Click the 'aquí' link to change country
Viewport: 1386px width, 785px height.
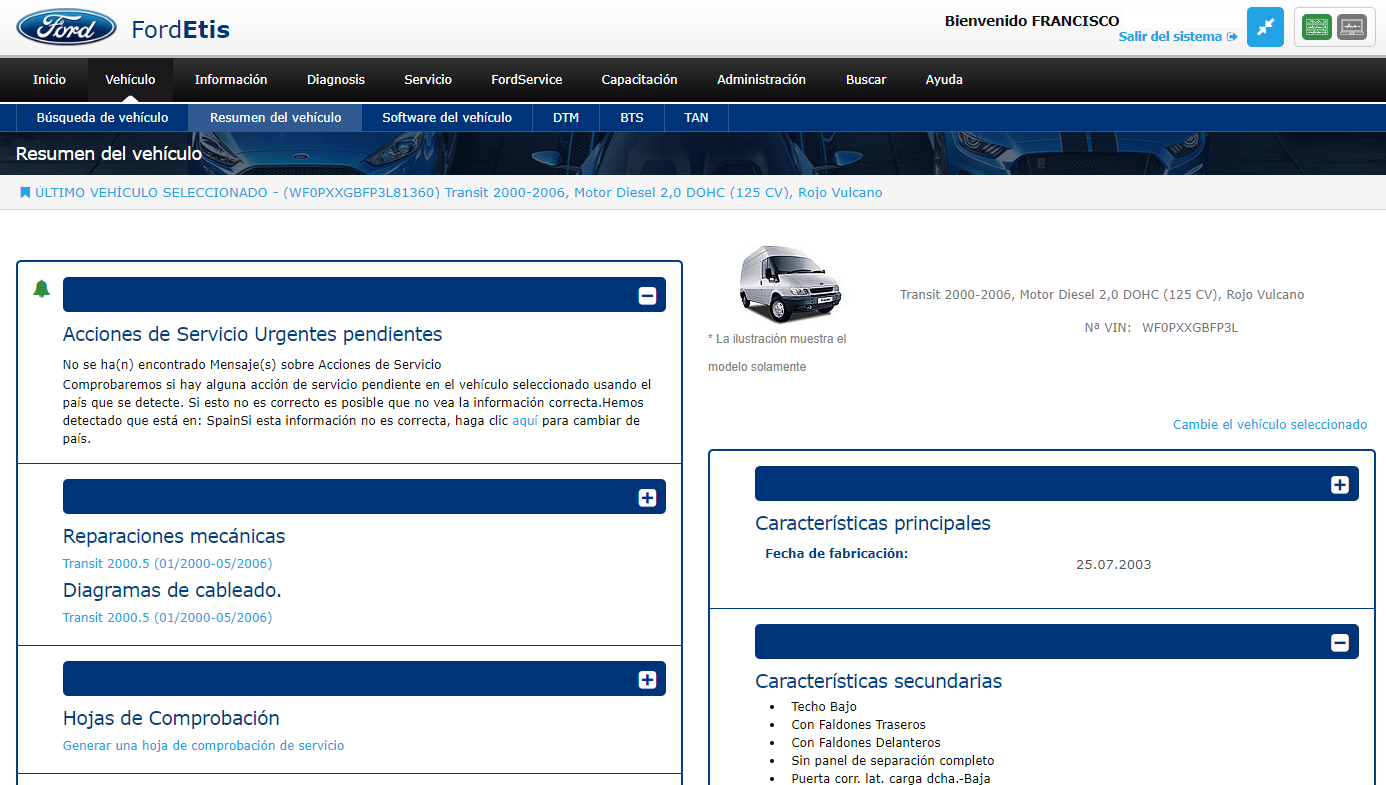pyautogui.click(x=524, y=421)
